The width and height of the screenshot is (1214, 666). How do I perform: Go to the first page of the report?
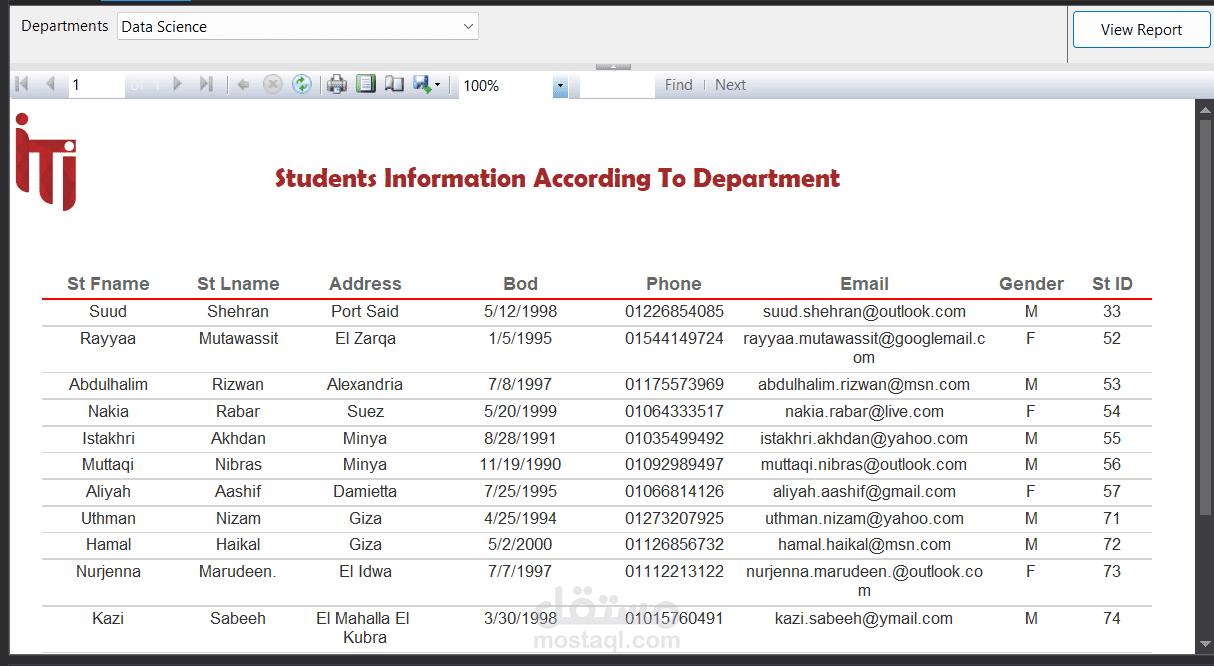pos(21,84)
